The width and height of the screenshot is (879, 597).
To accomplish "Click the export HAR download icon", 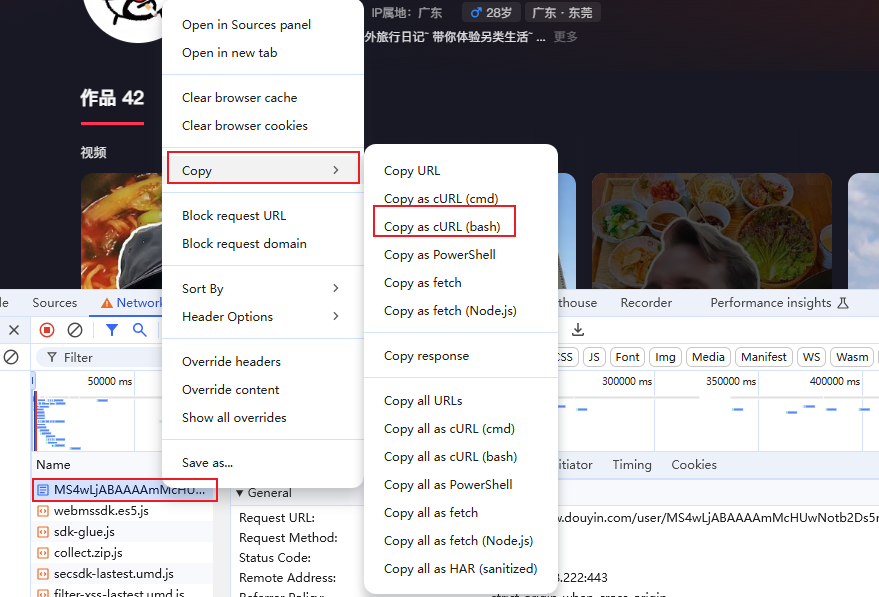I will (x=578, y=330).
